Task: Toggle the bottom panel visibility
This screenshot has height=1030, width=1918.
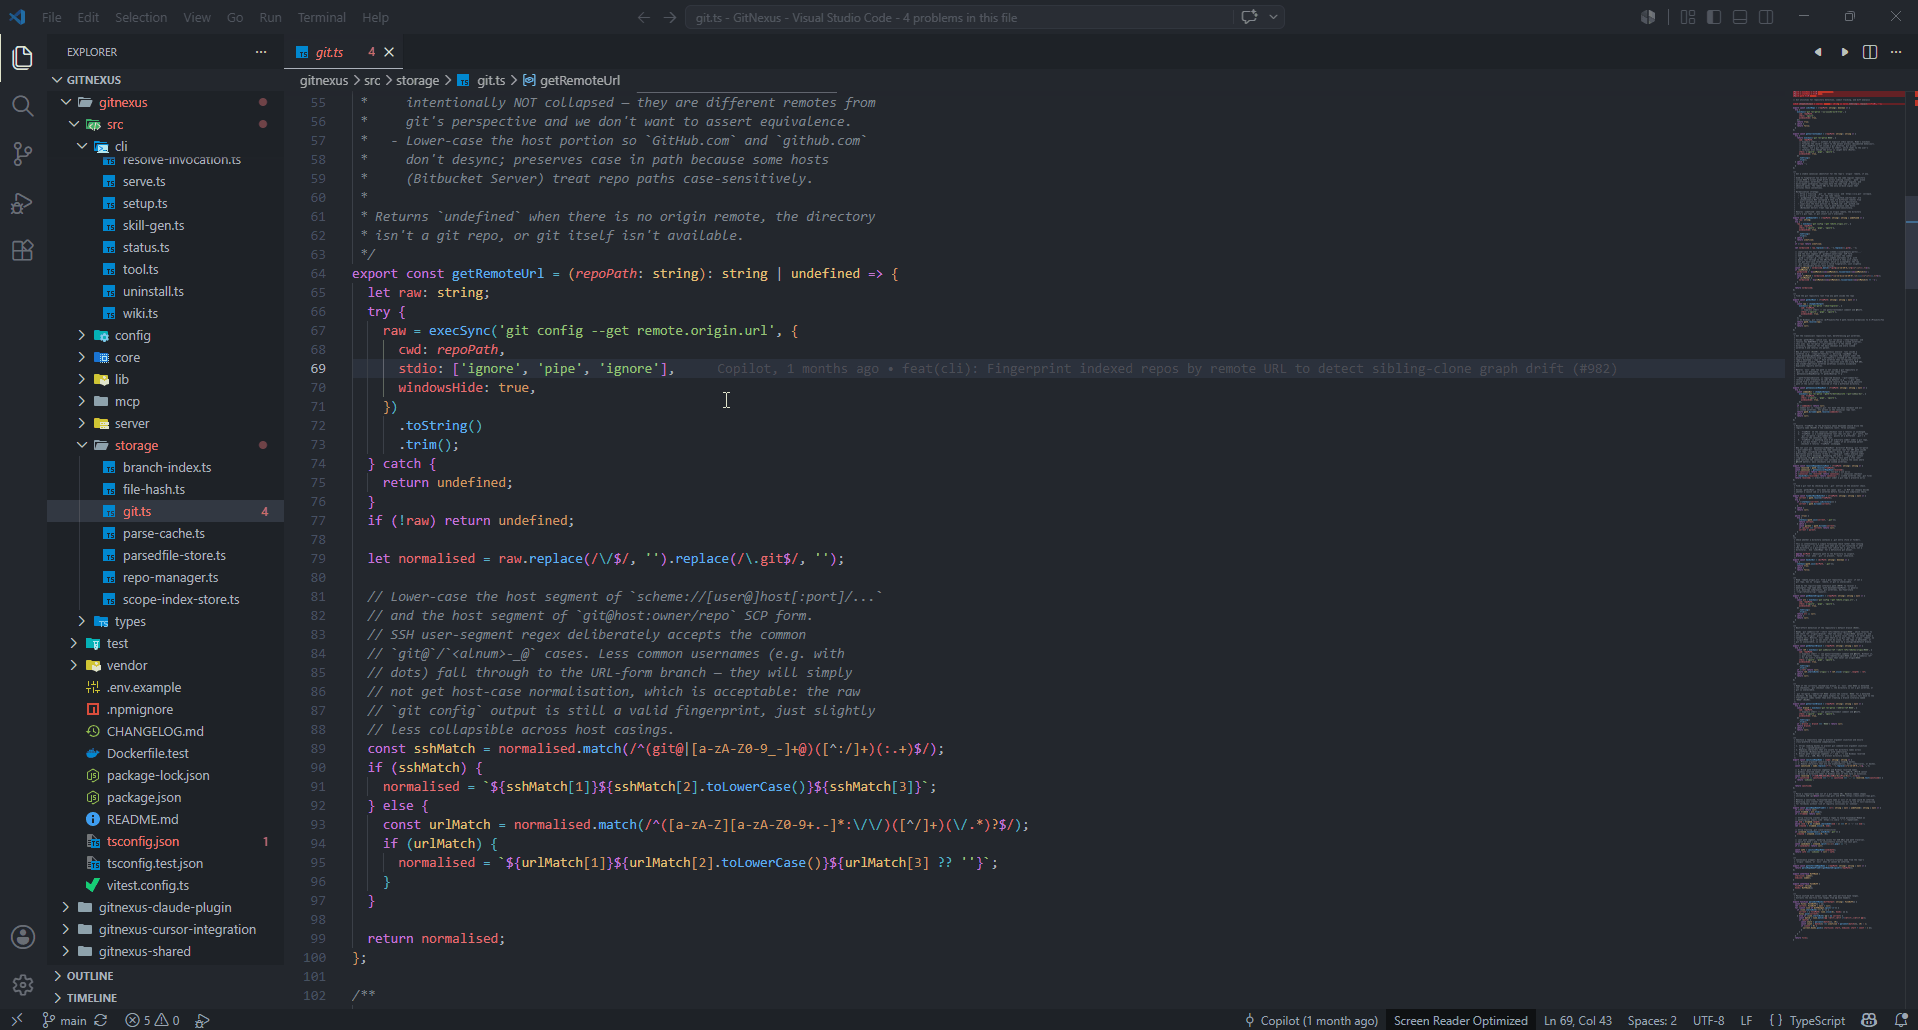Action: pyautogui.click(x=1740, y=17)
